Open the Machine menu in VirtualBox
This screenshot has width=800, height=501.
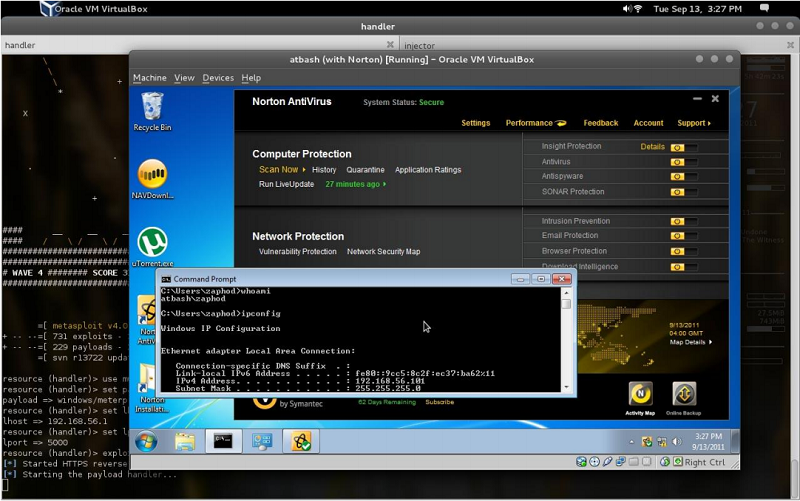149,78
